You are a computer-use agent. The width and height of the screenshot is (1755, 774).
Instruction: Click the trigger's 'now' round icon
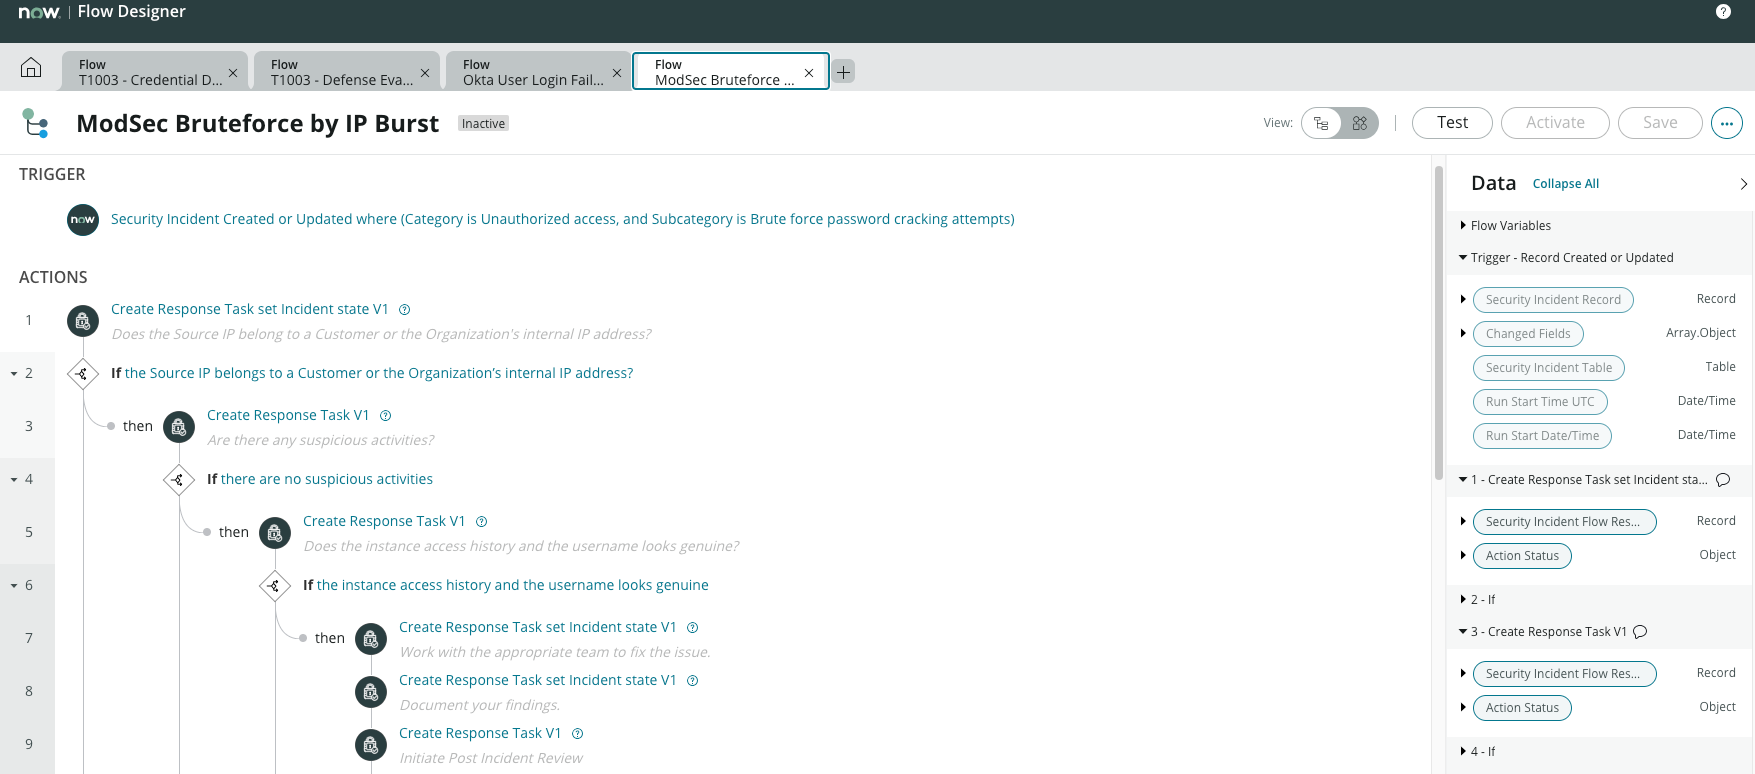click(x=83, y=219)
